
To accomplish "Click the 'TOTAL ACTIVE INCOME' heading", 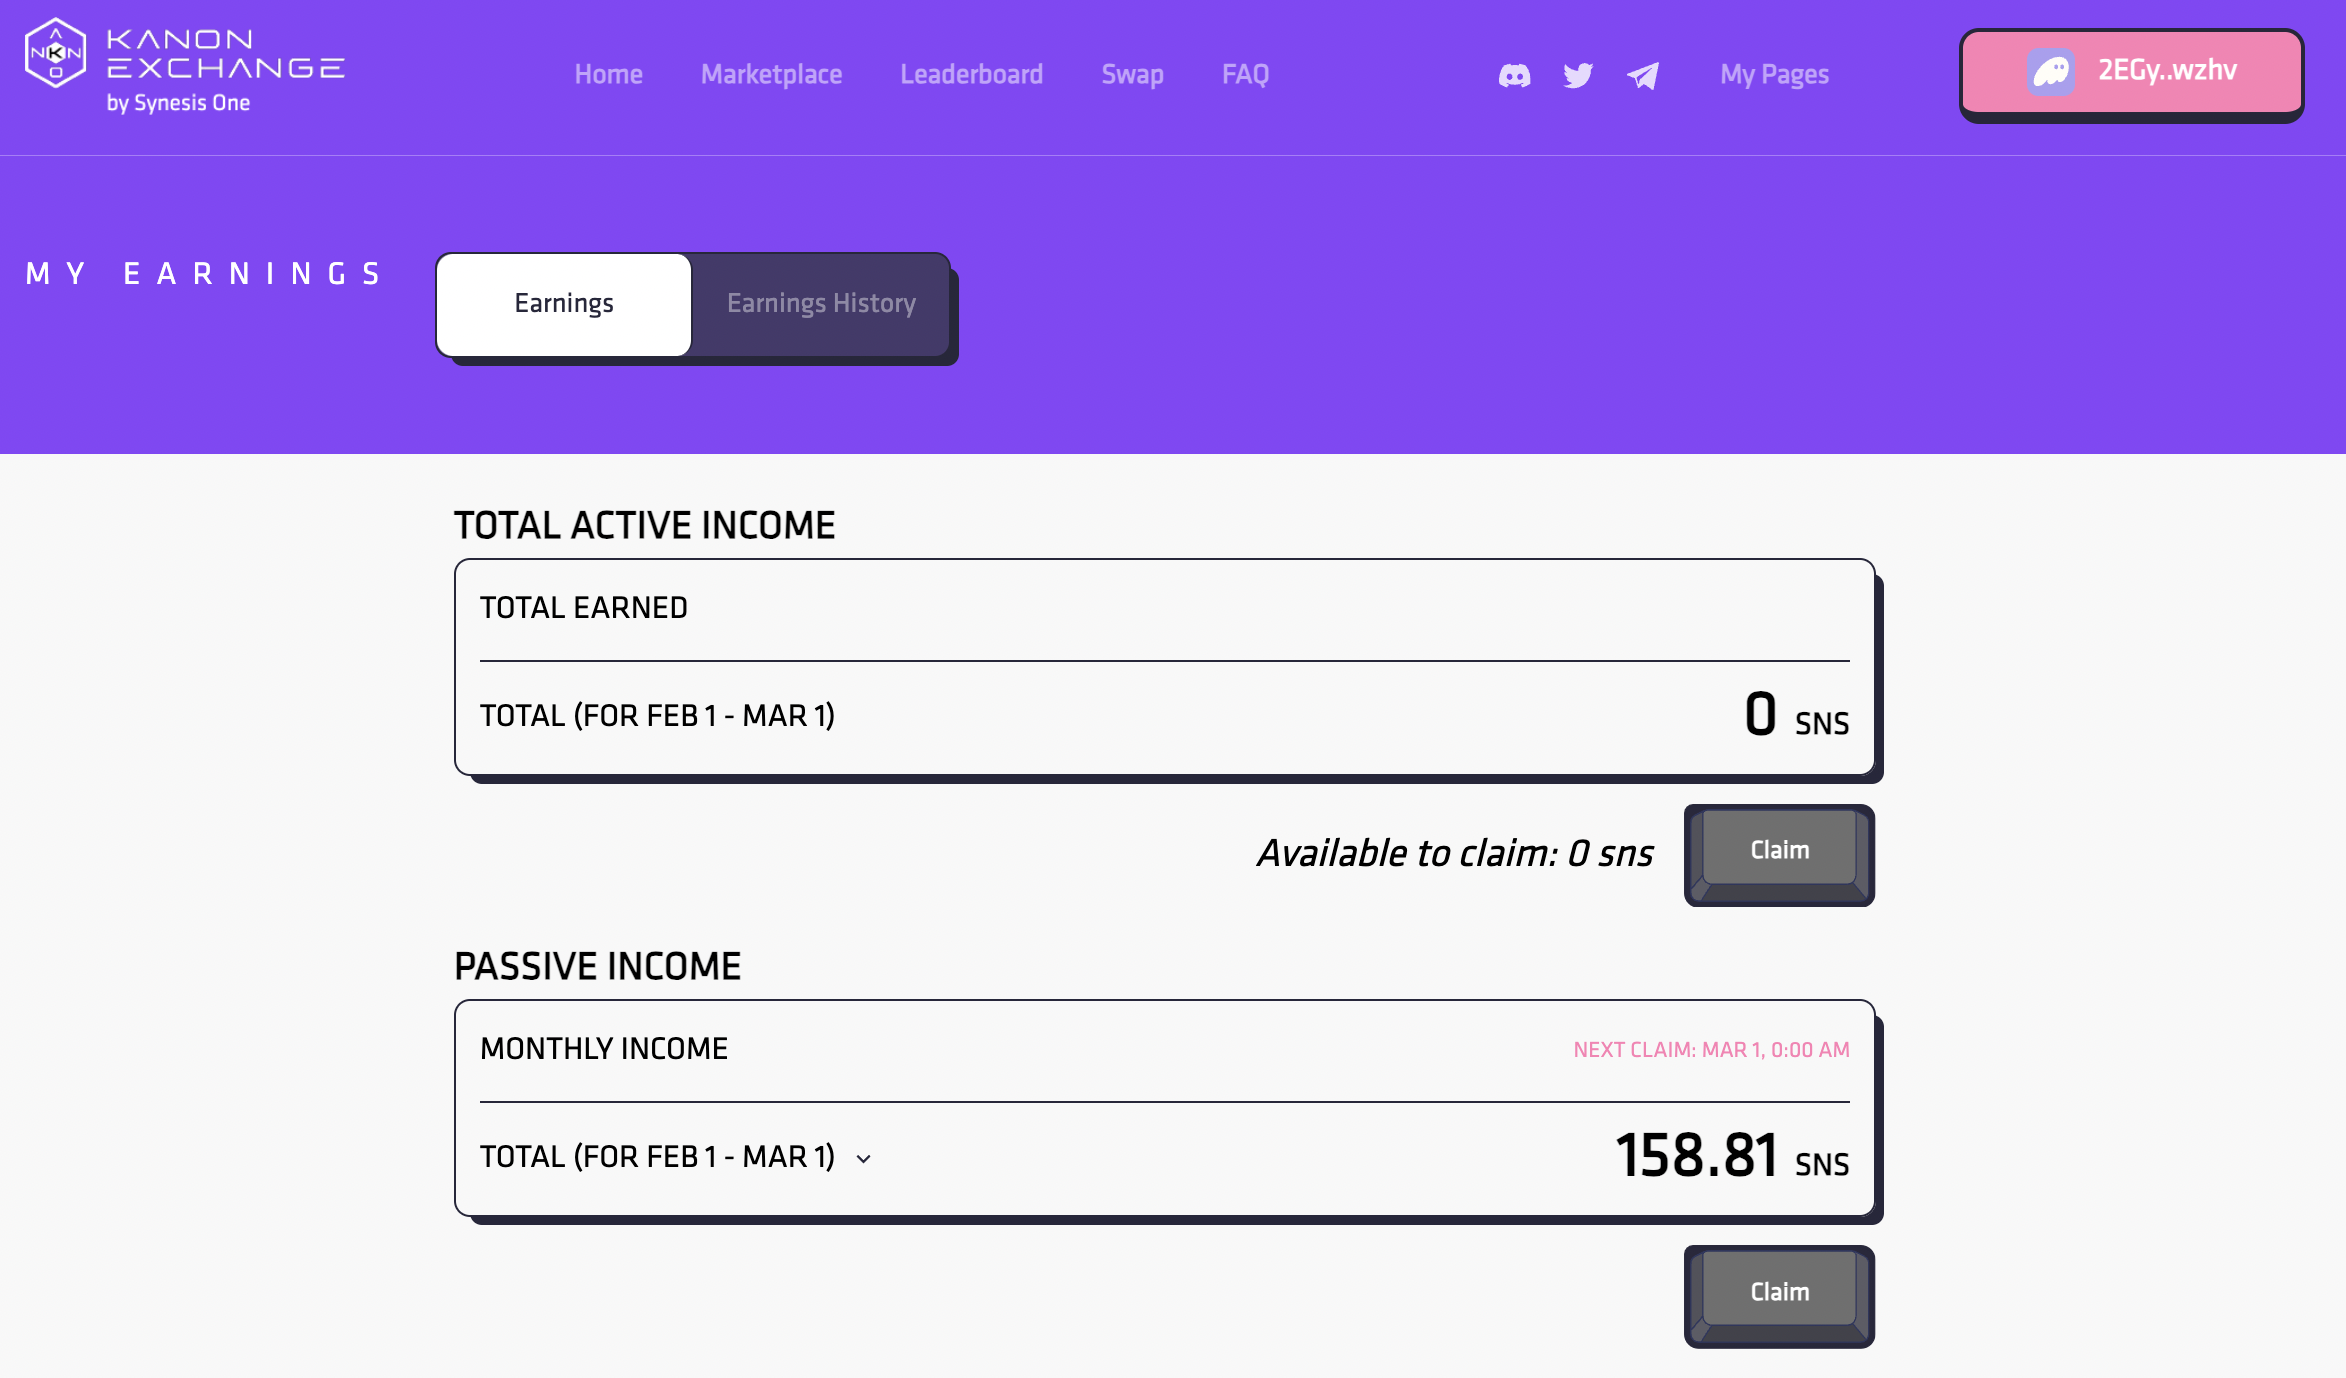I will [645, 526].
